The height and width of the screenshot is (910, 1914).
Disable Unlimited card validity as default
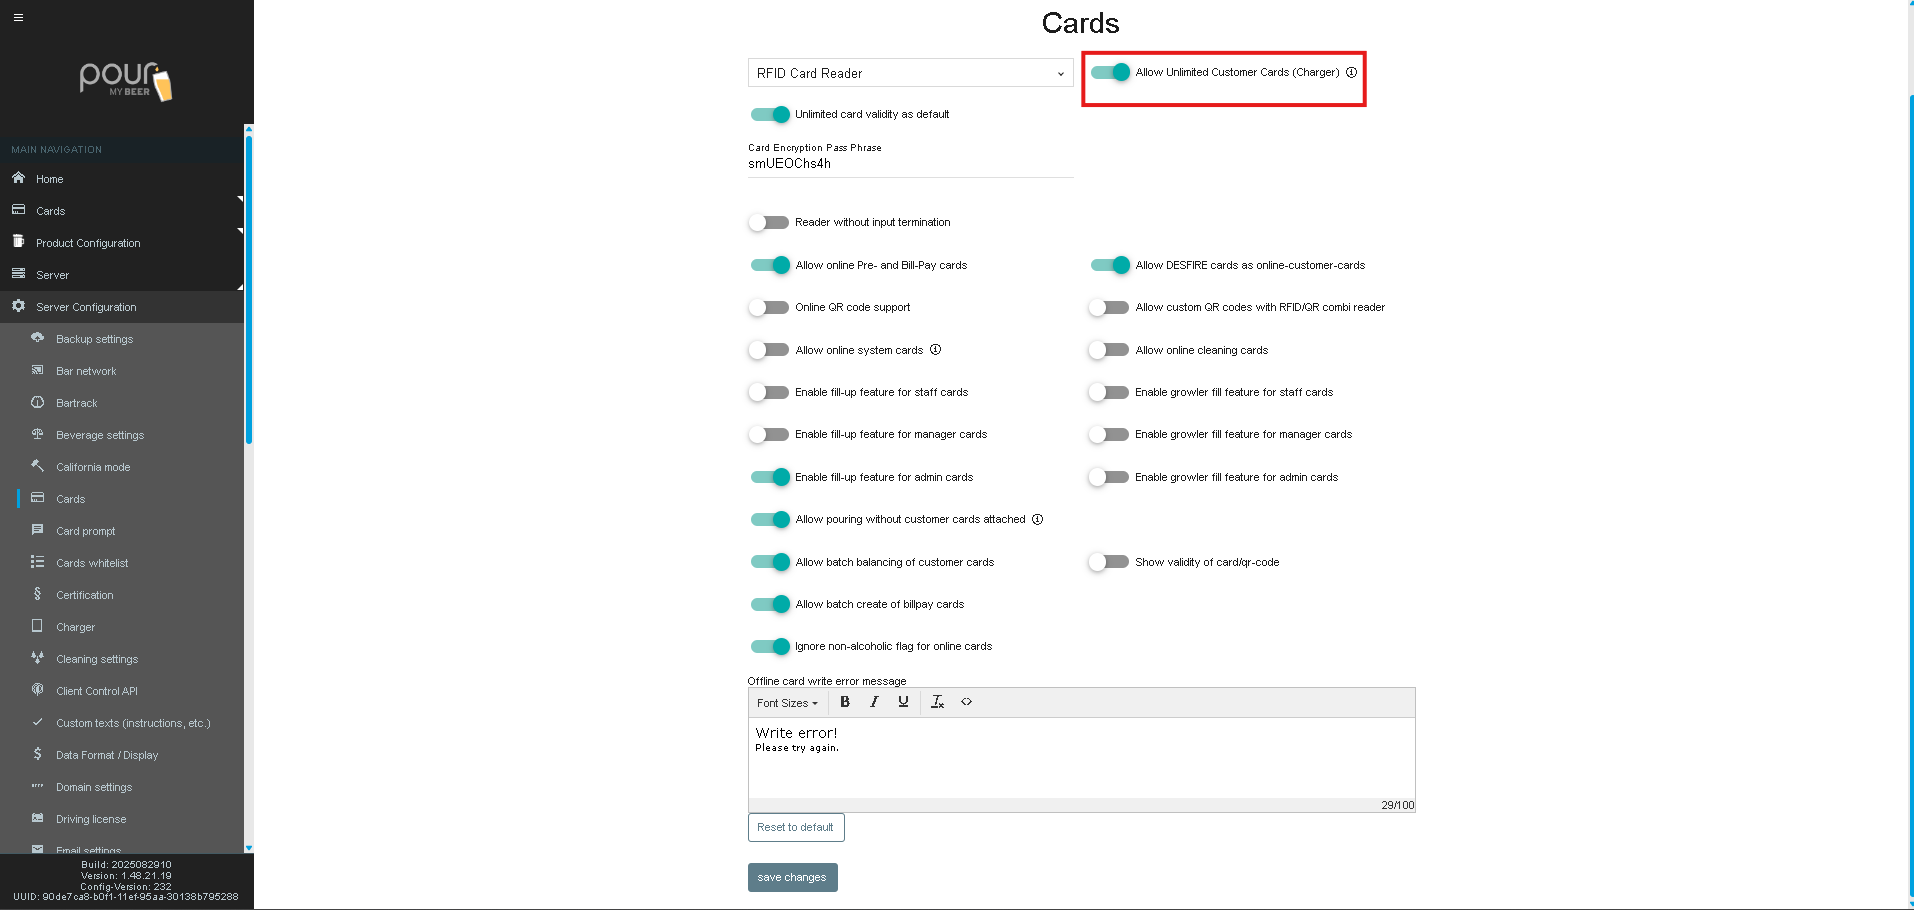tap(770, 115)
